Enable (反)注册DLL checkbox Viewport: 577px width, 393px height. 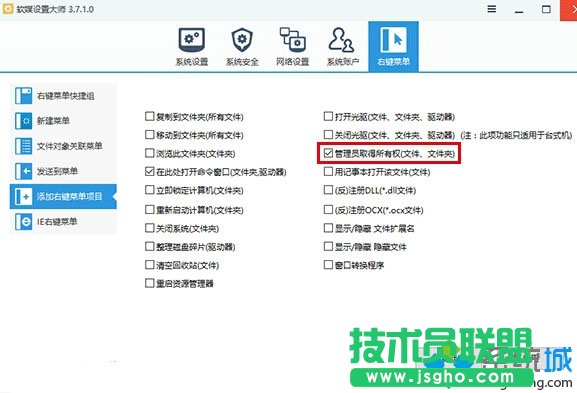pyautogui.click(x=328, y=190)
